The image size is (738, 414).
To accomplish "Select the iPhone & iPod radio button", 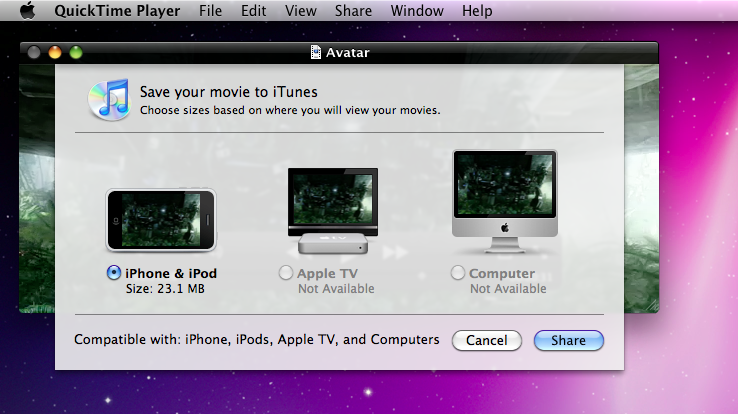I will coord(114,272).
